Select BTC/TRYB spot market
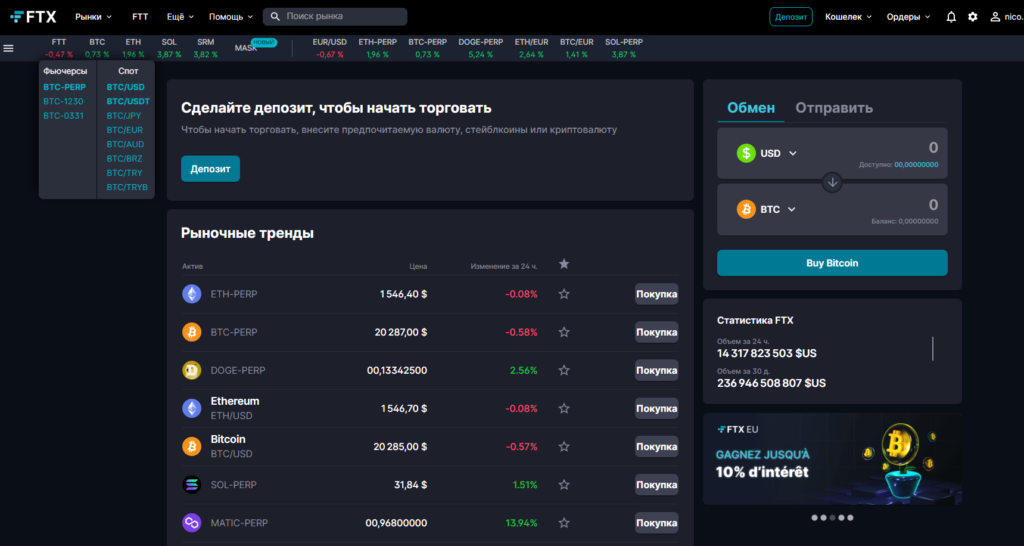Screen dimensions: 1024x546 [x=127, y=187]
